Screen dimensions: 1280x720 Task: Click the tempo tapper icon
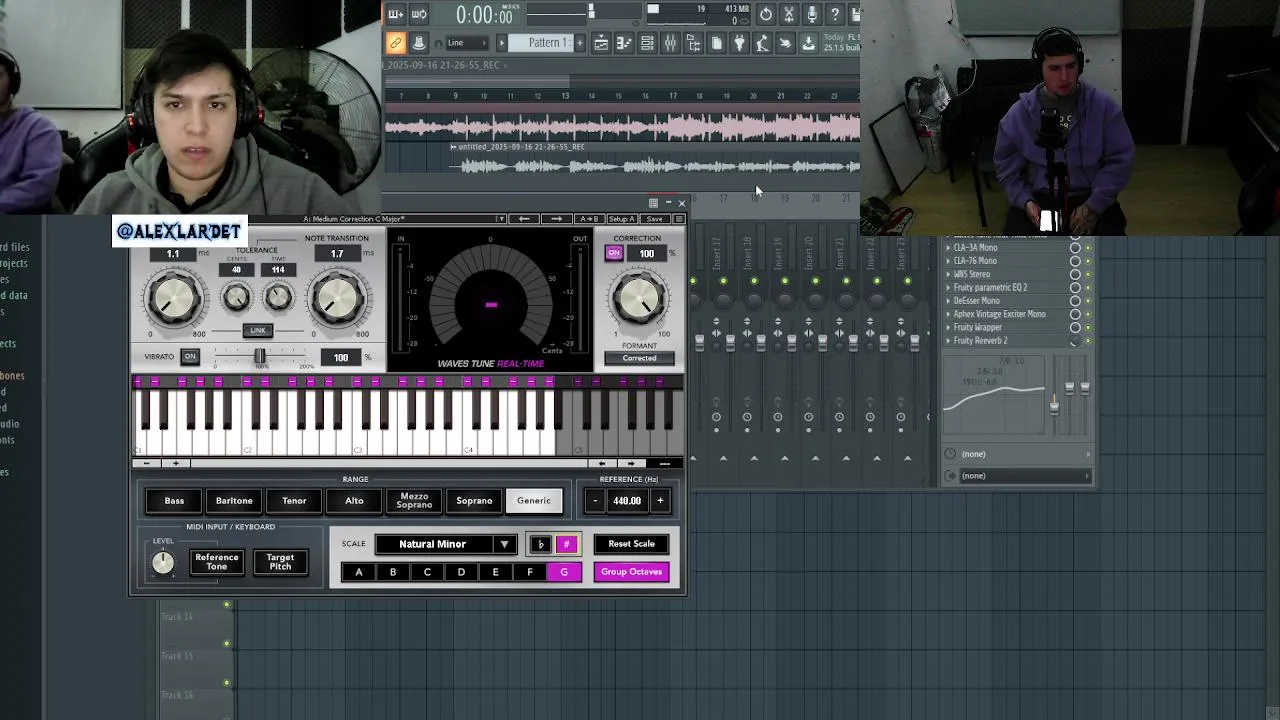click(x=762, y=43)
